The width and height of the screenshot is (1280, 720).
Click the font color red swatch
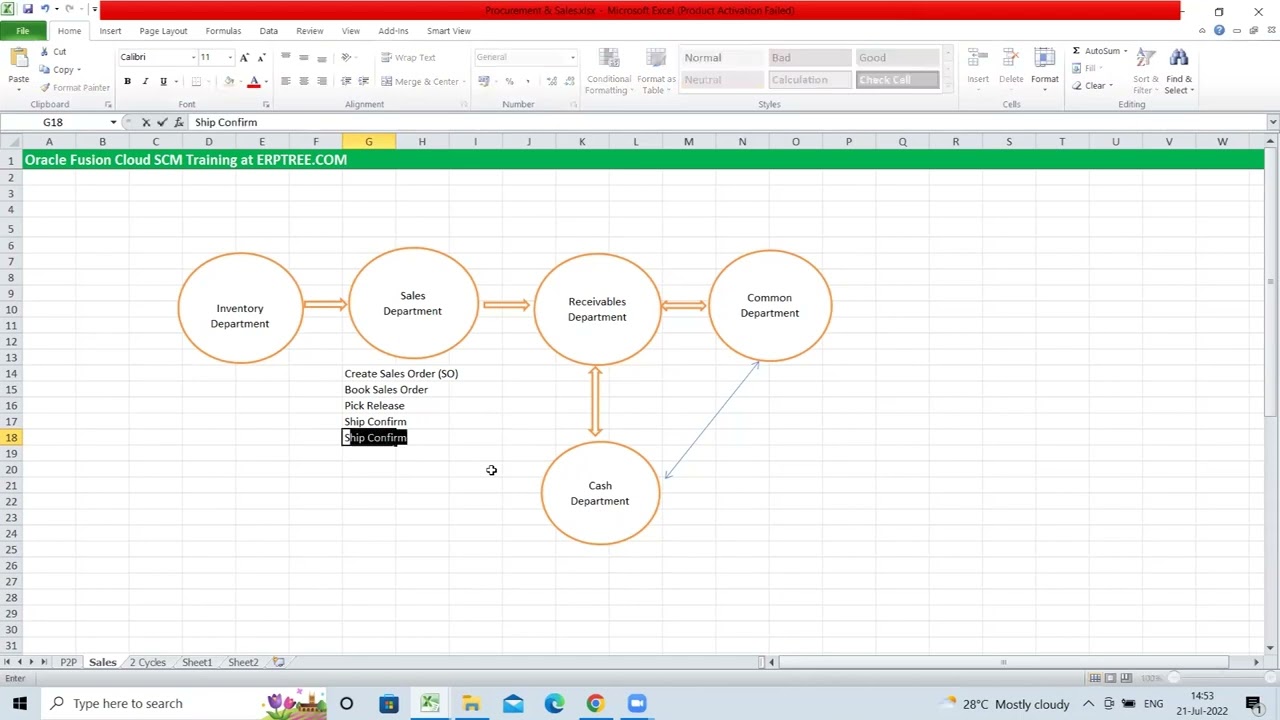[x=254, y=81]
